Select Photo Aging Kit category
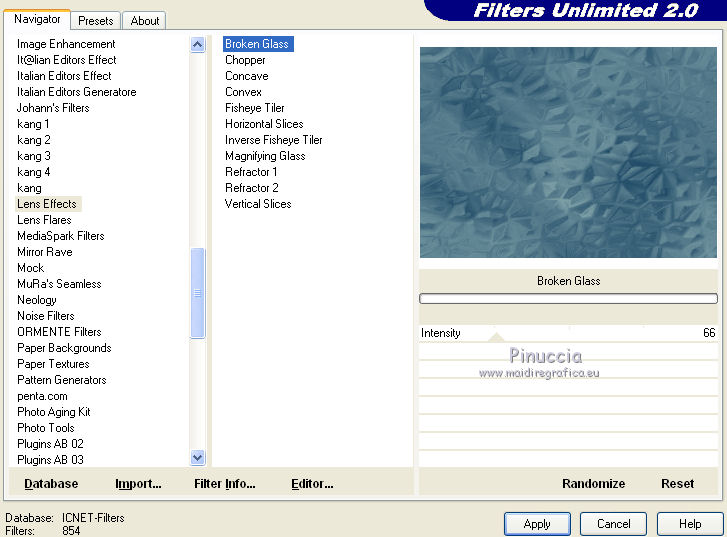Image resolution: width=727 pixels, height=537 pixels. click(54, 412)
